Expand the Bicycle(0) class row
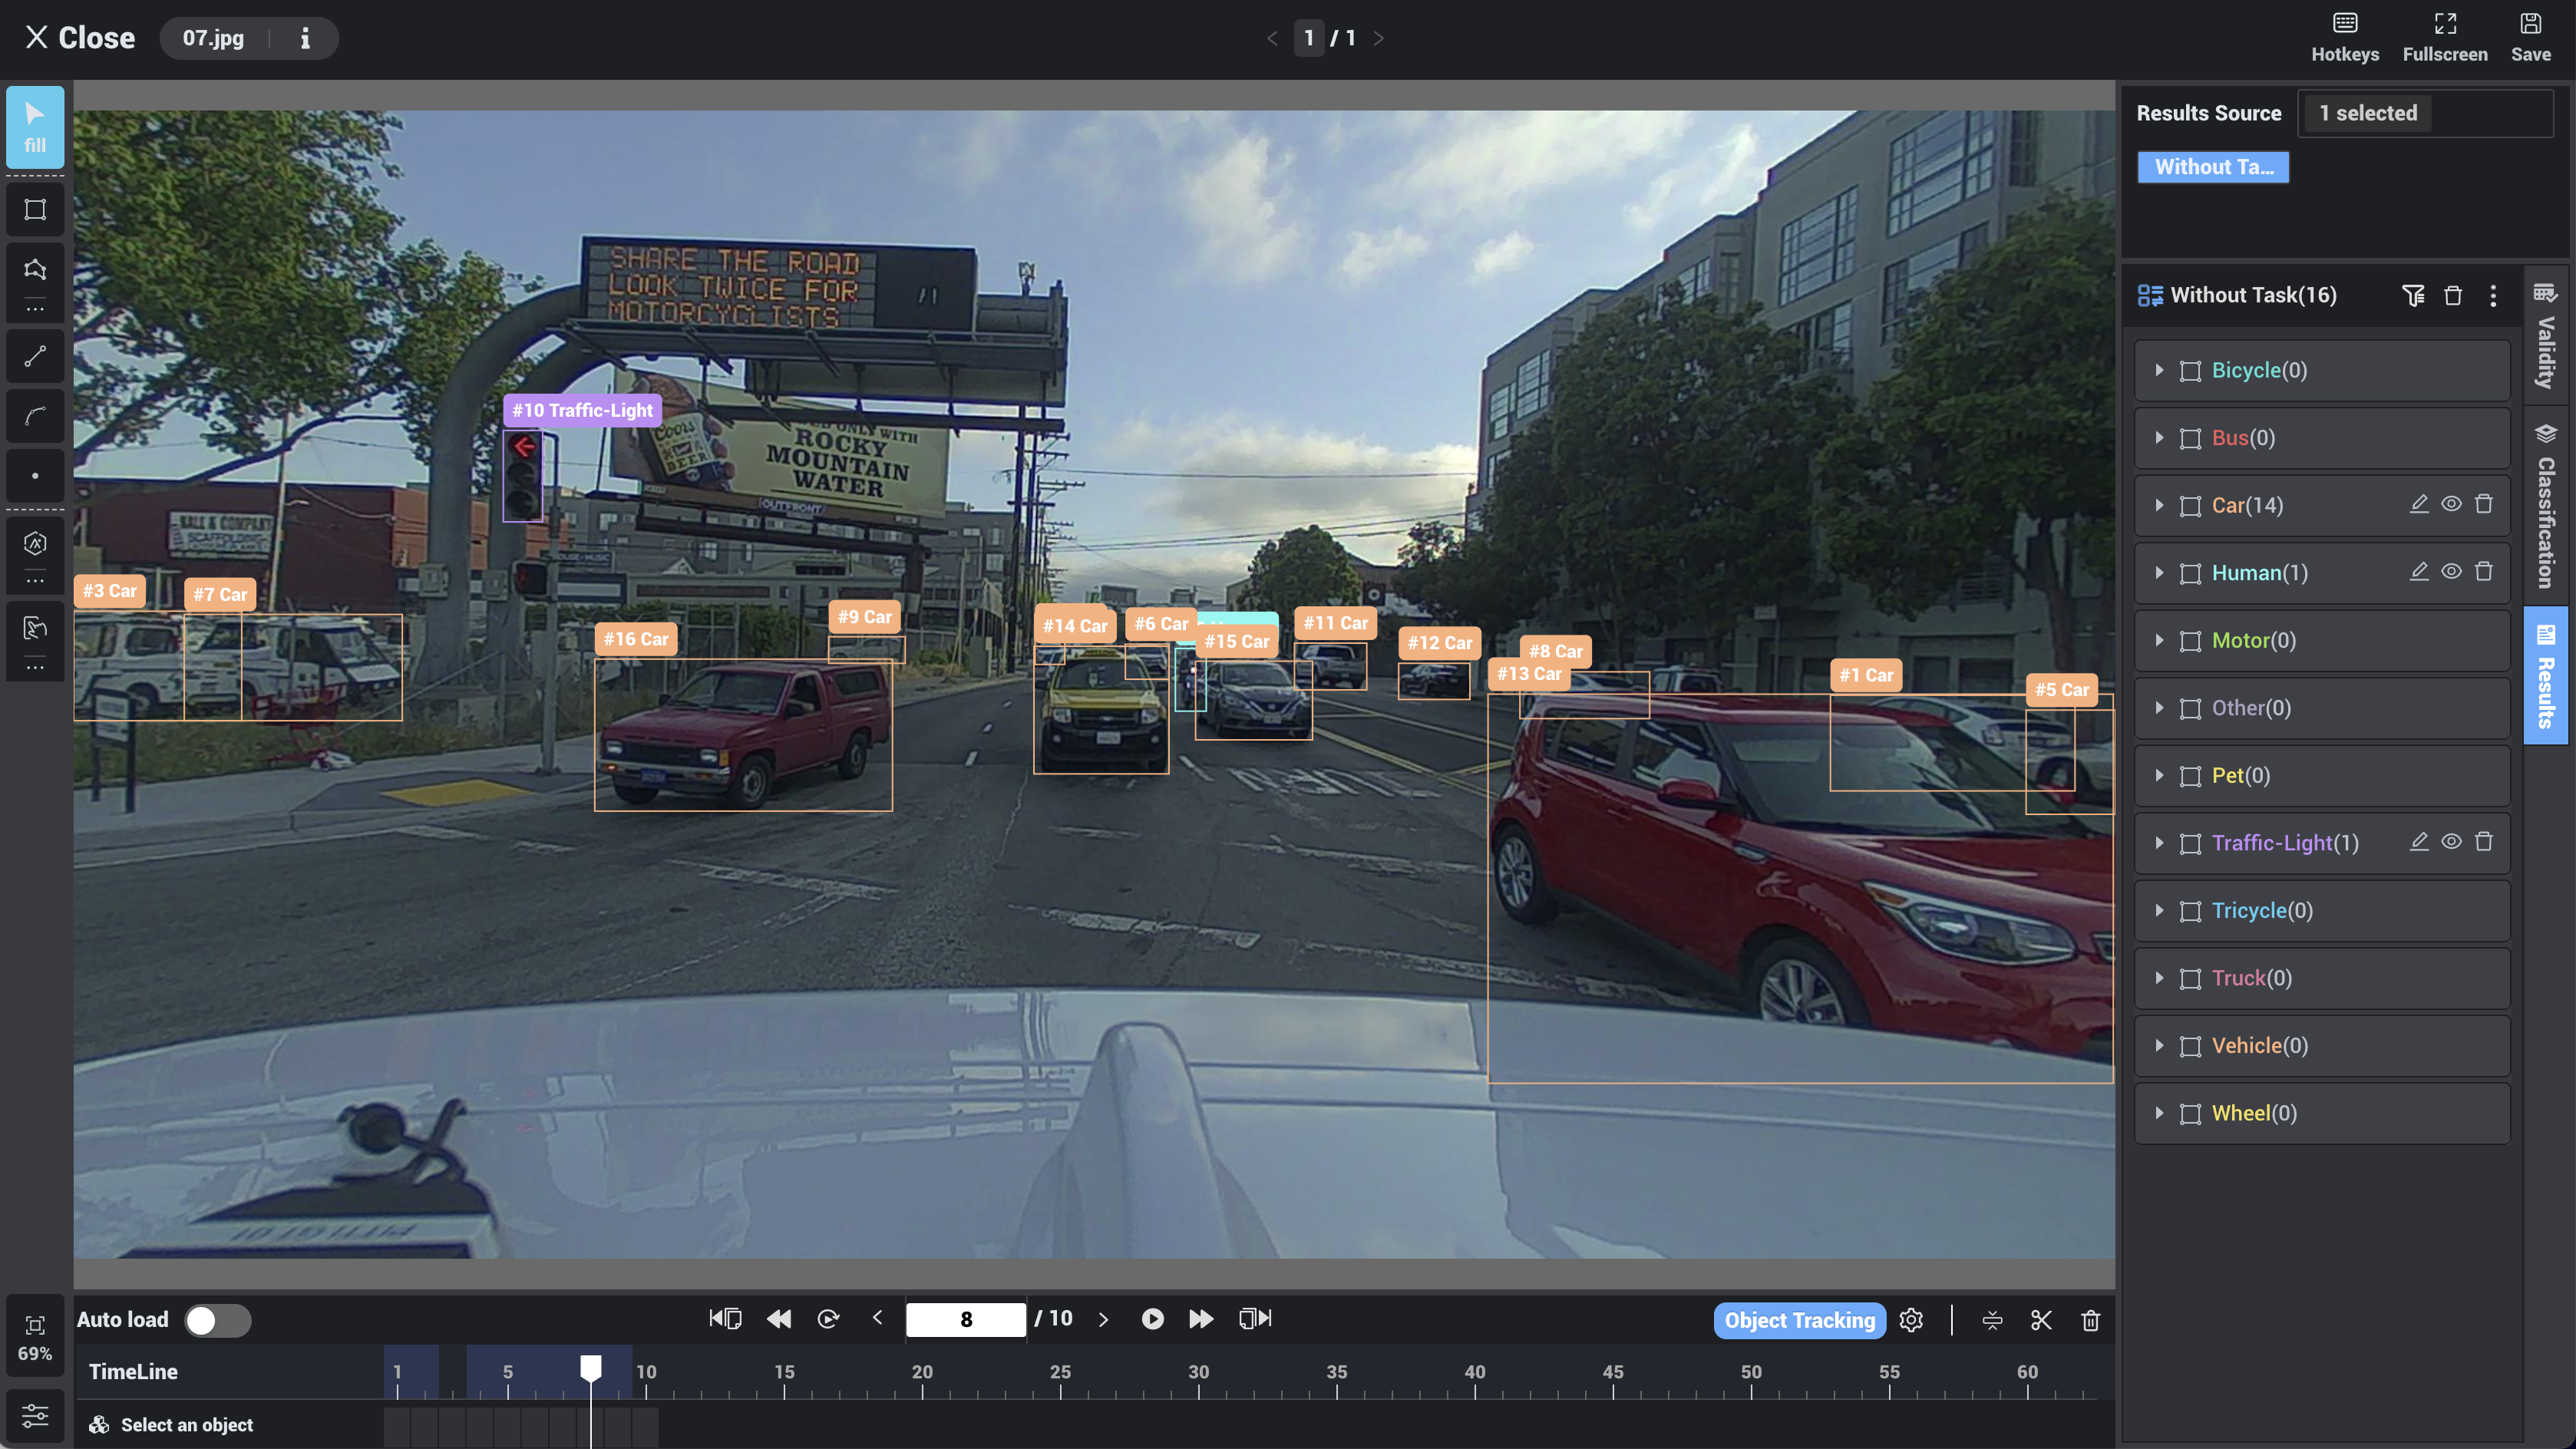 2159,370
